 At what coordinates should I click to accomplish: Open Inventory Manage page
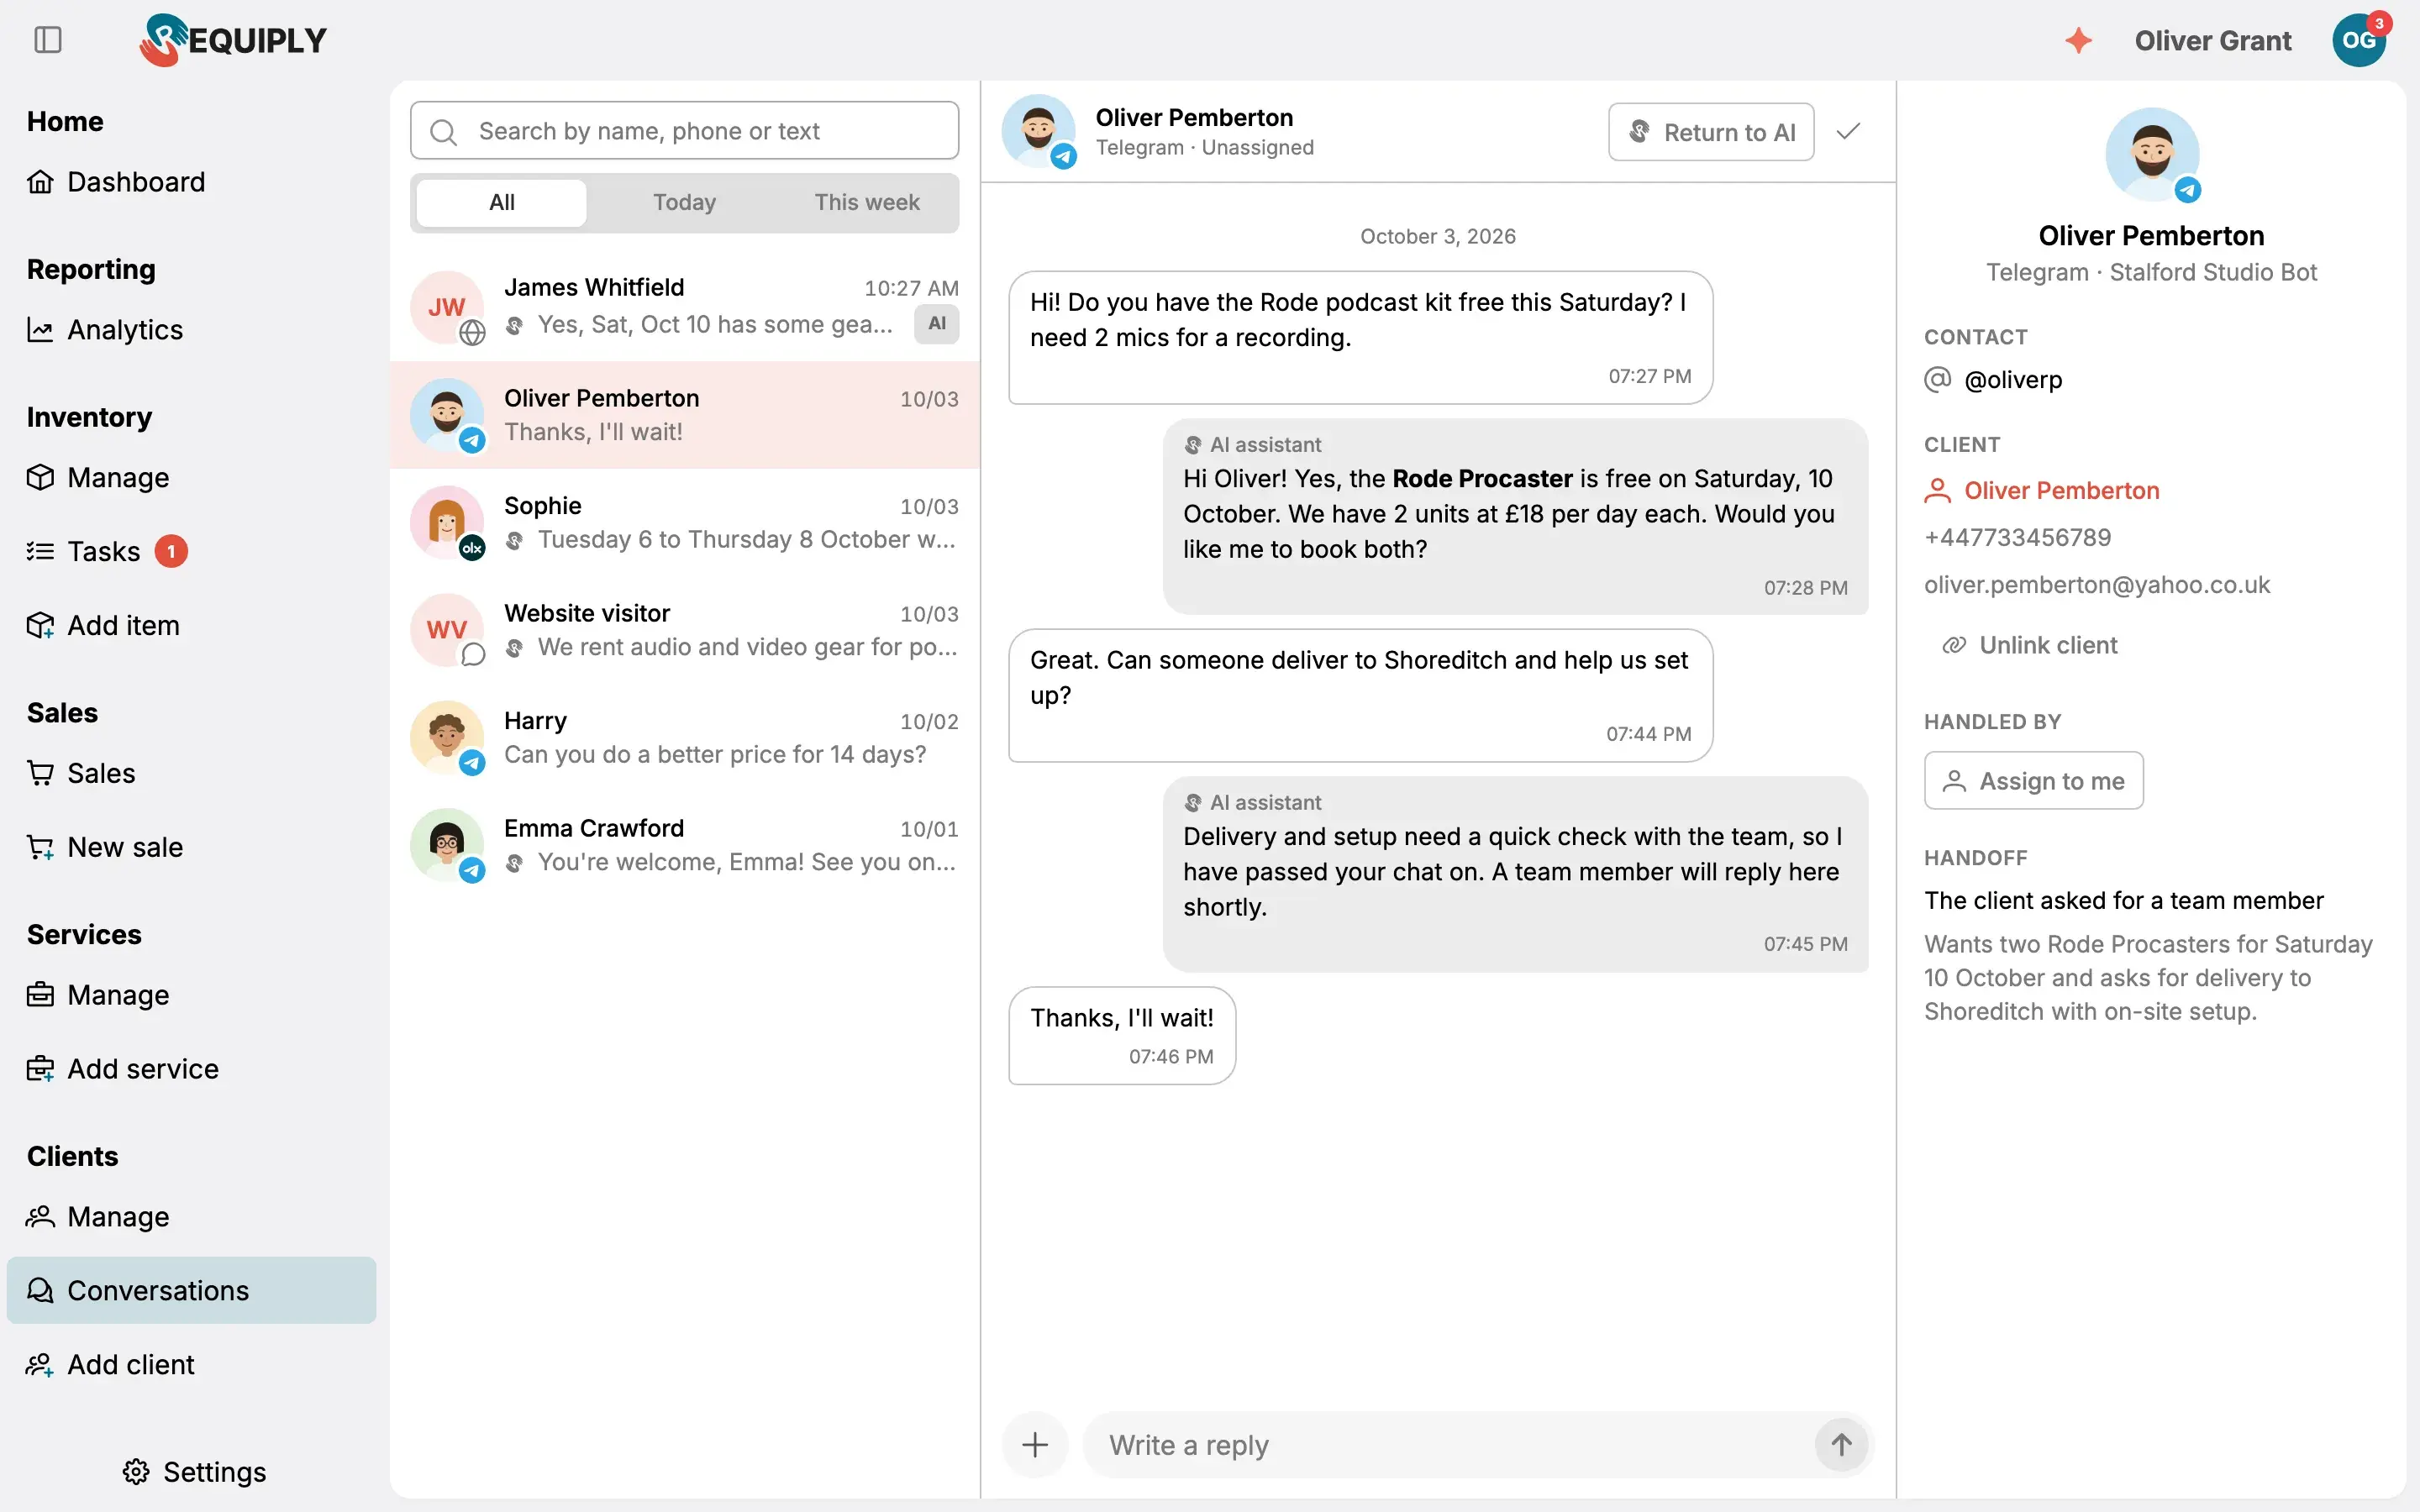[98, 478]
